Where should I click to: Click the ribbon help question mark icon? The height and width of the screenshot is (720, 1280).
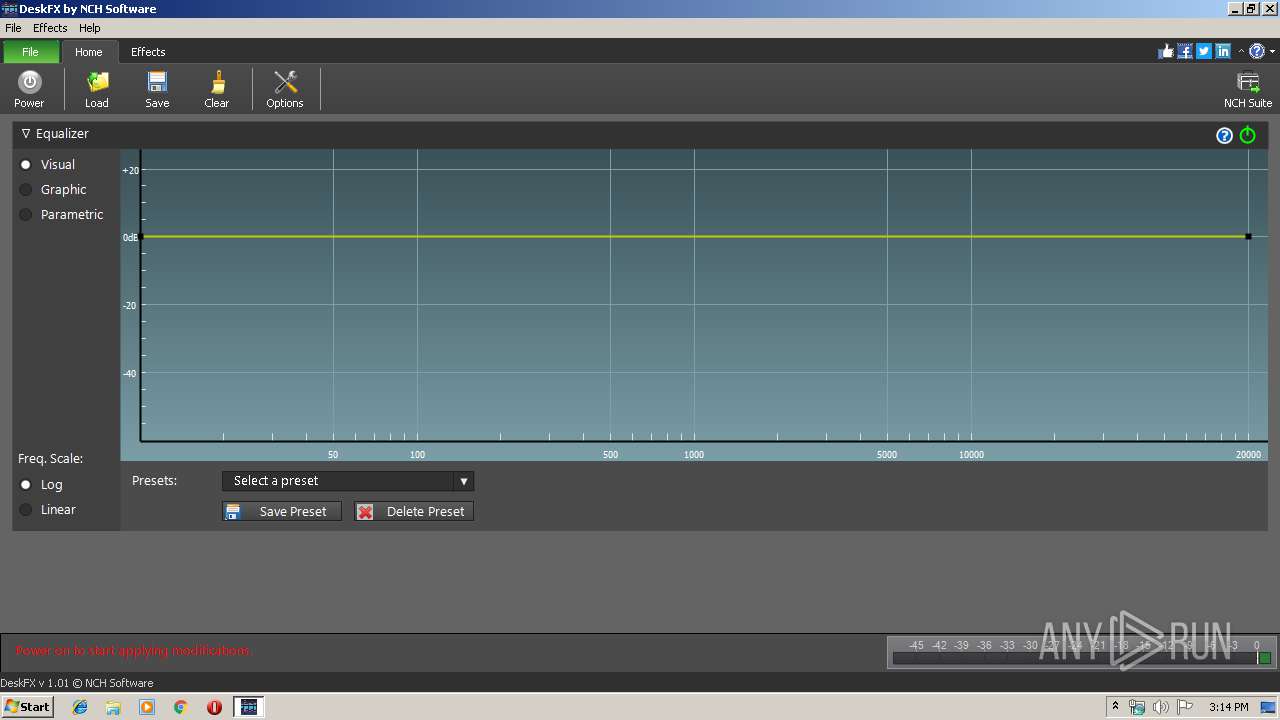click(x=1257, y=51)
